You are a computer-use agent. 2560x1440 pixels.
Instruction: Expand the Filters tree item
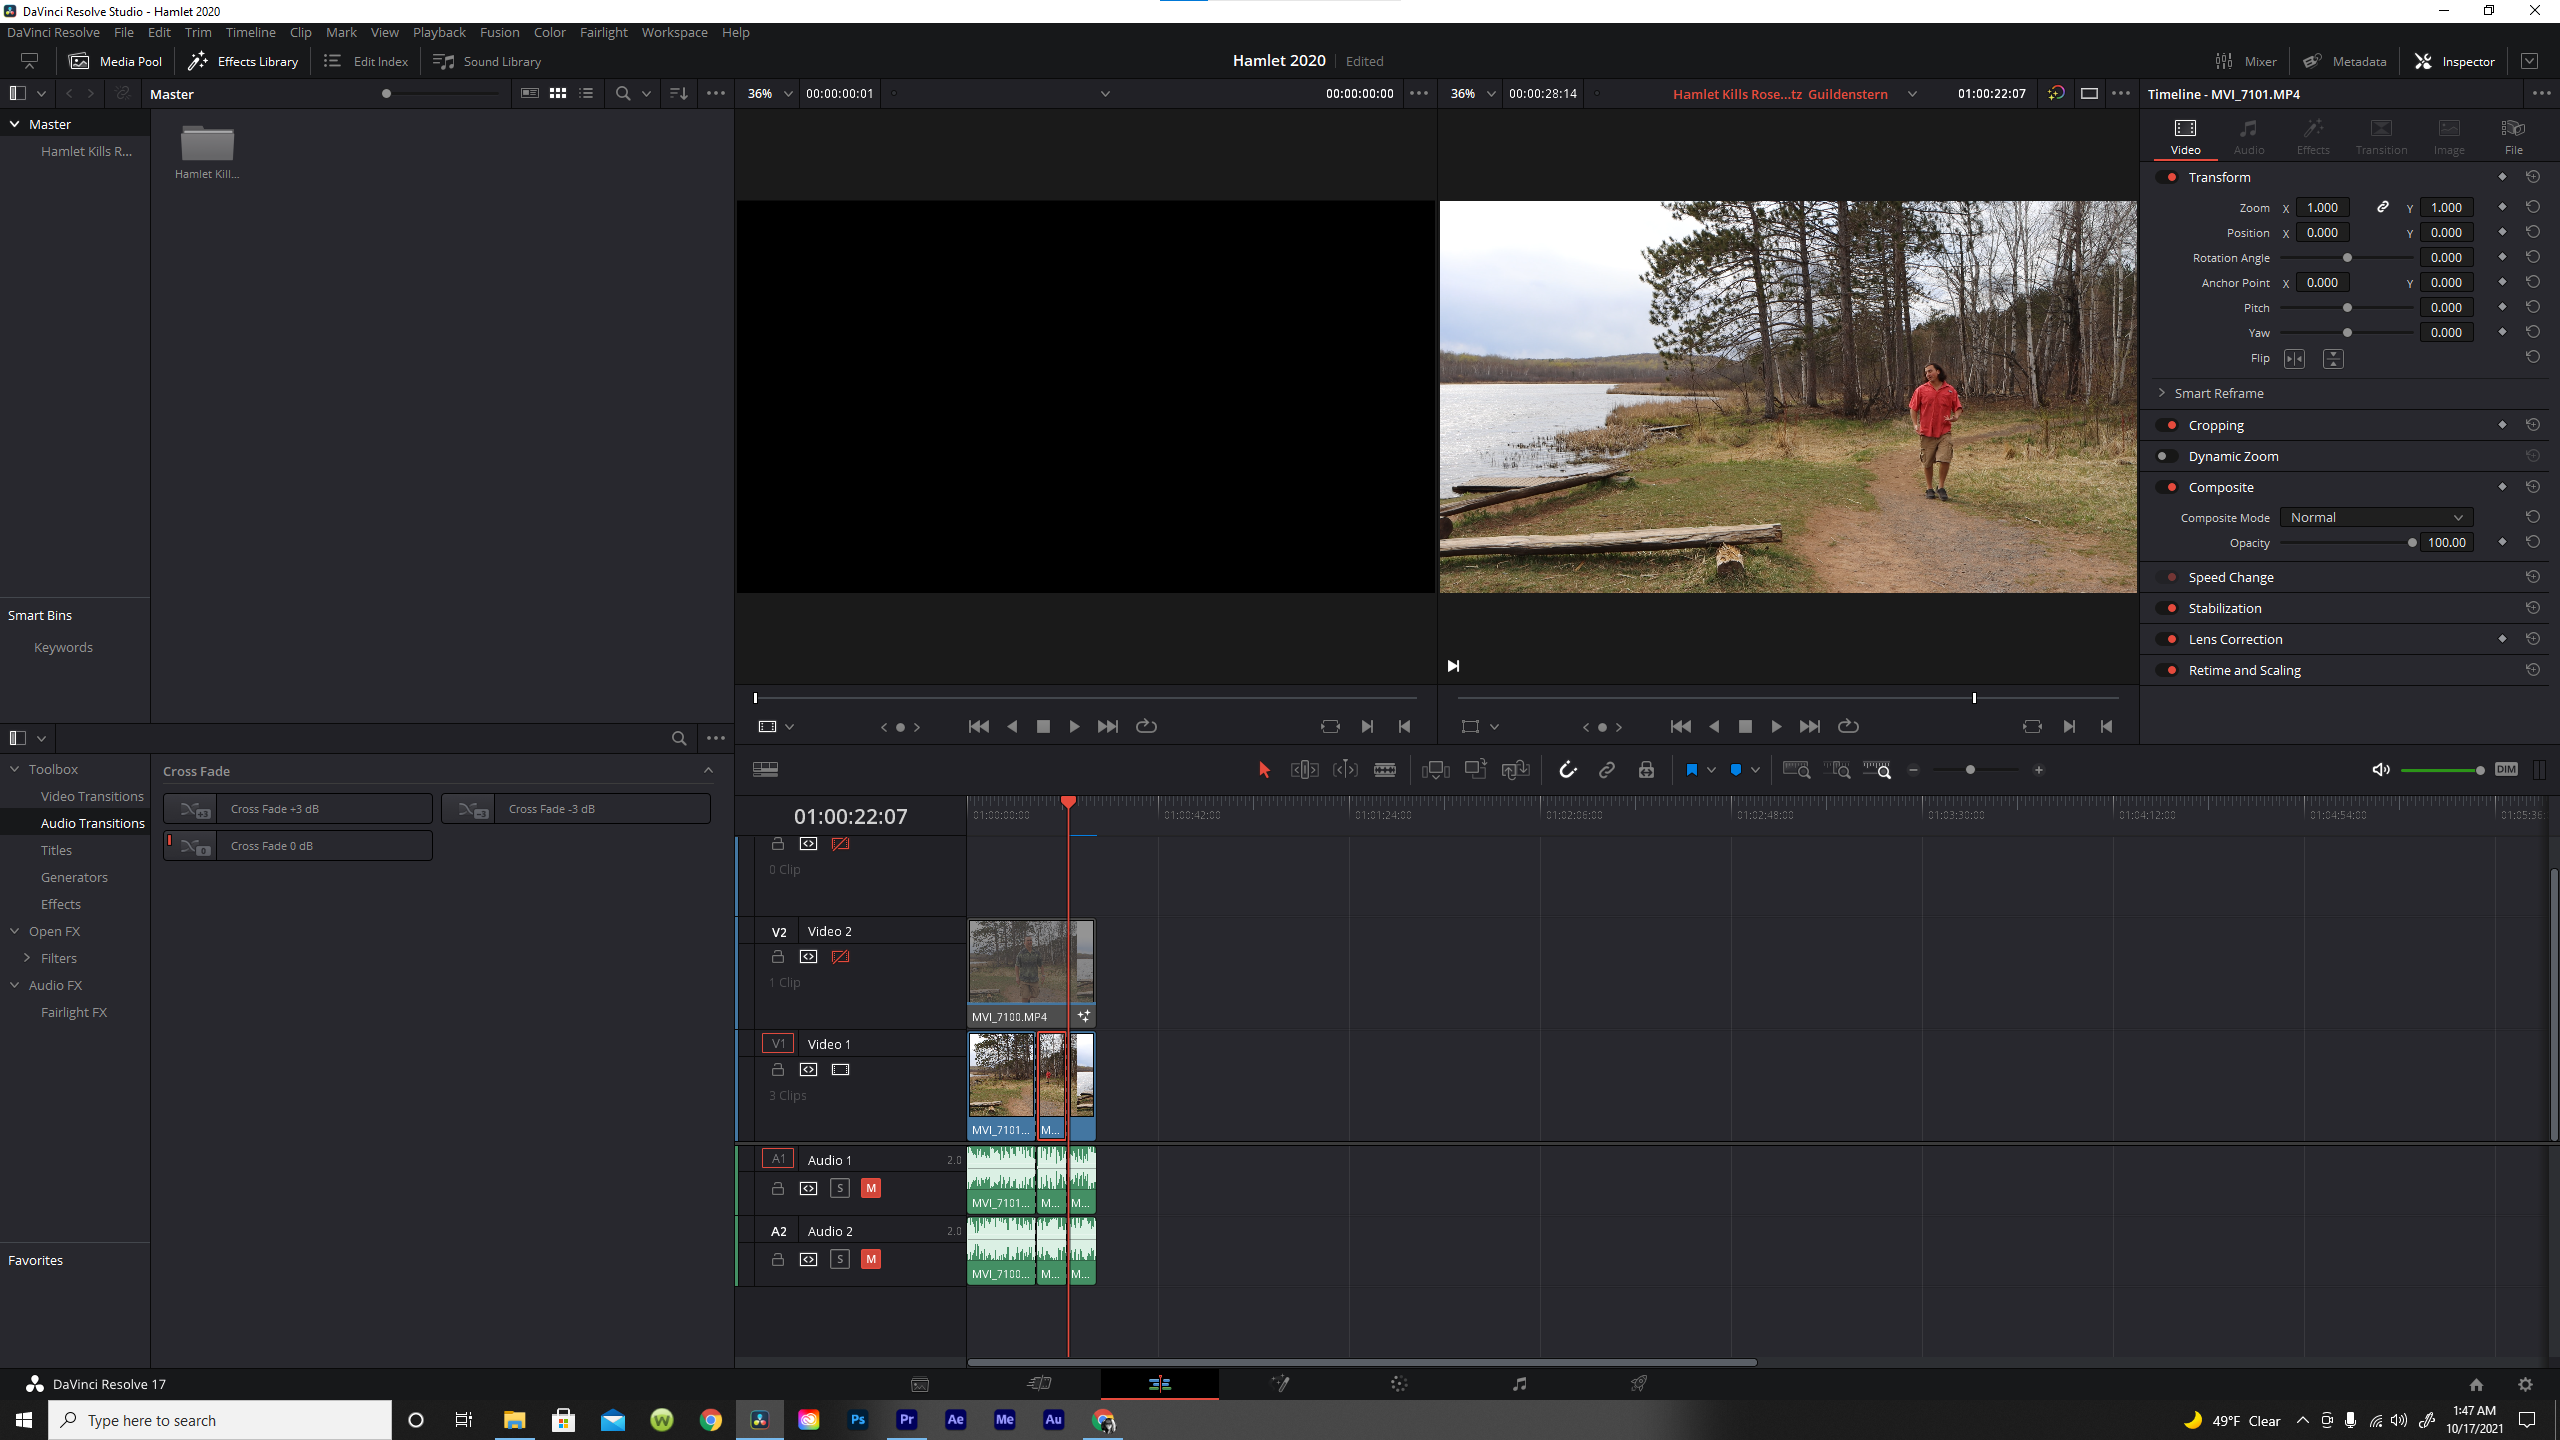[x=27, y=958]
